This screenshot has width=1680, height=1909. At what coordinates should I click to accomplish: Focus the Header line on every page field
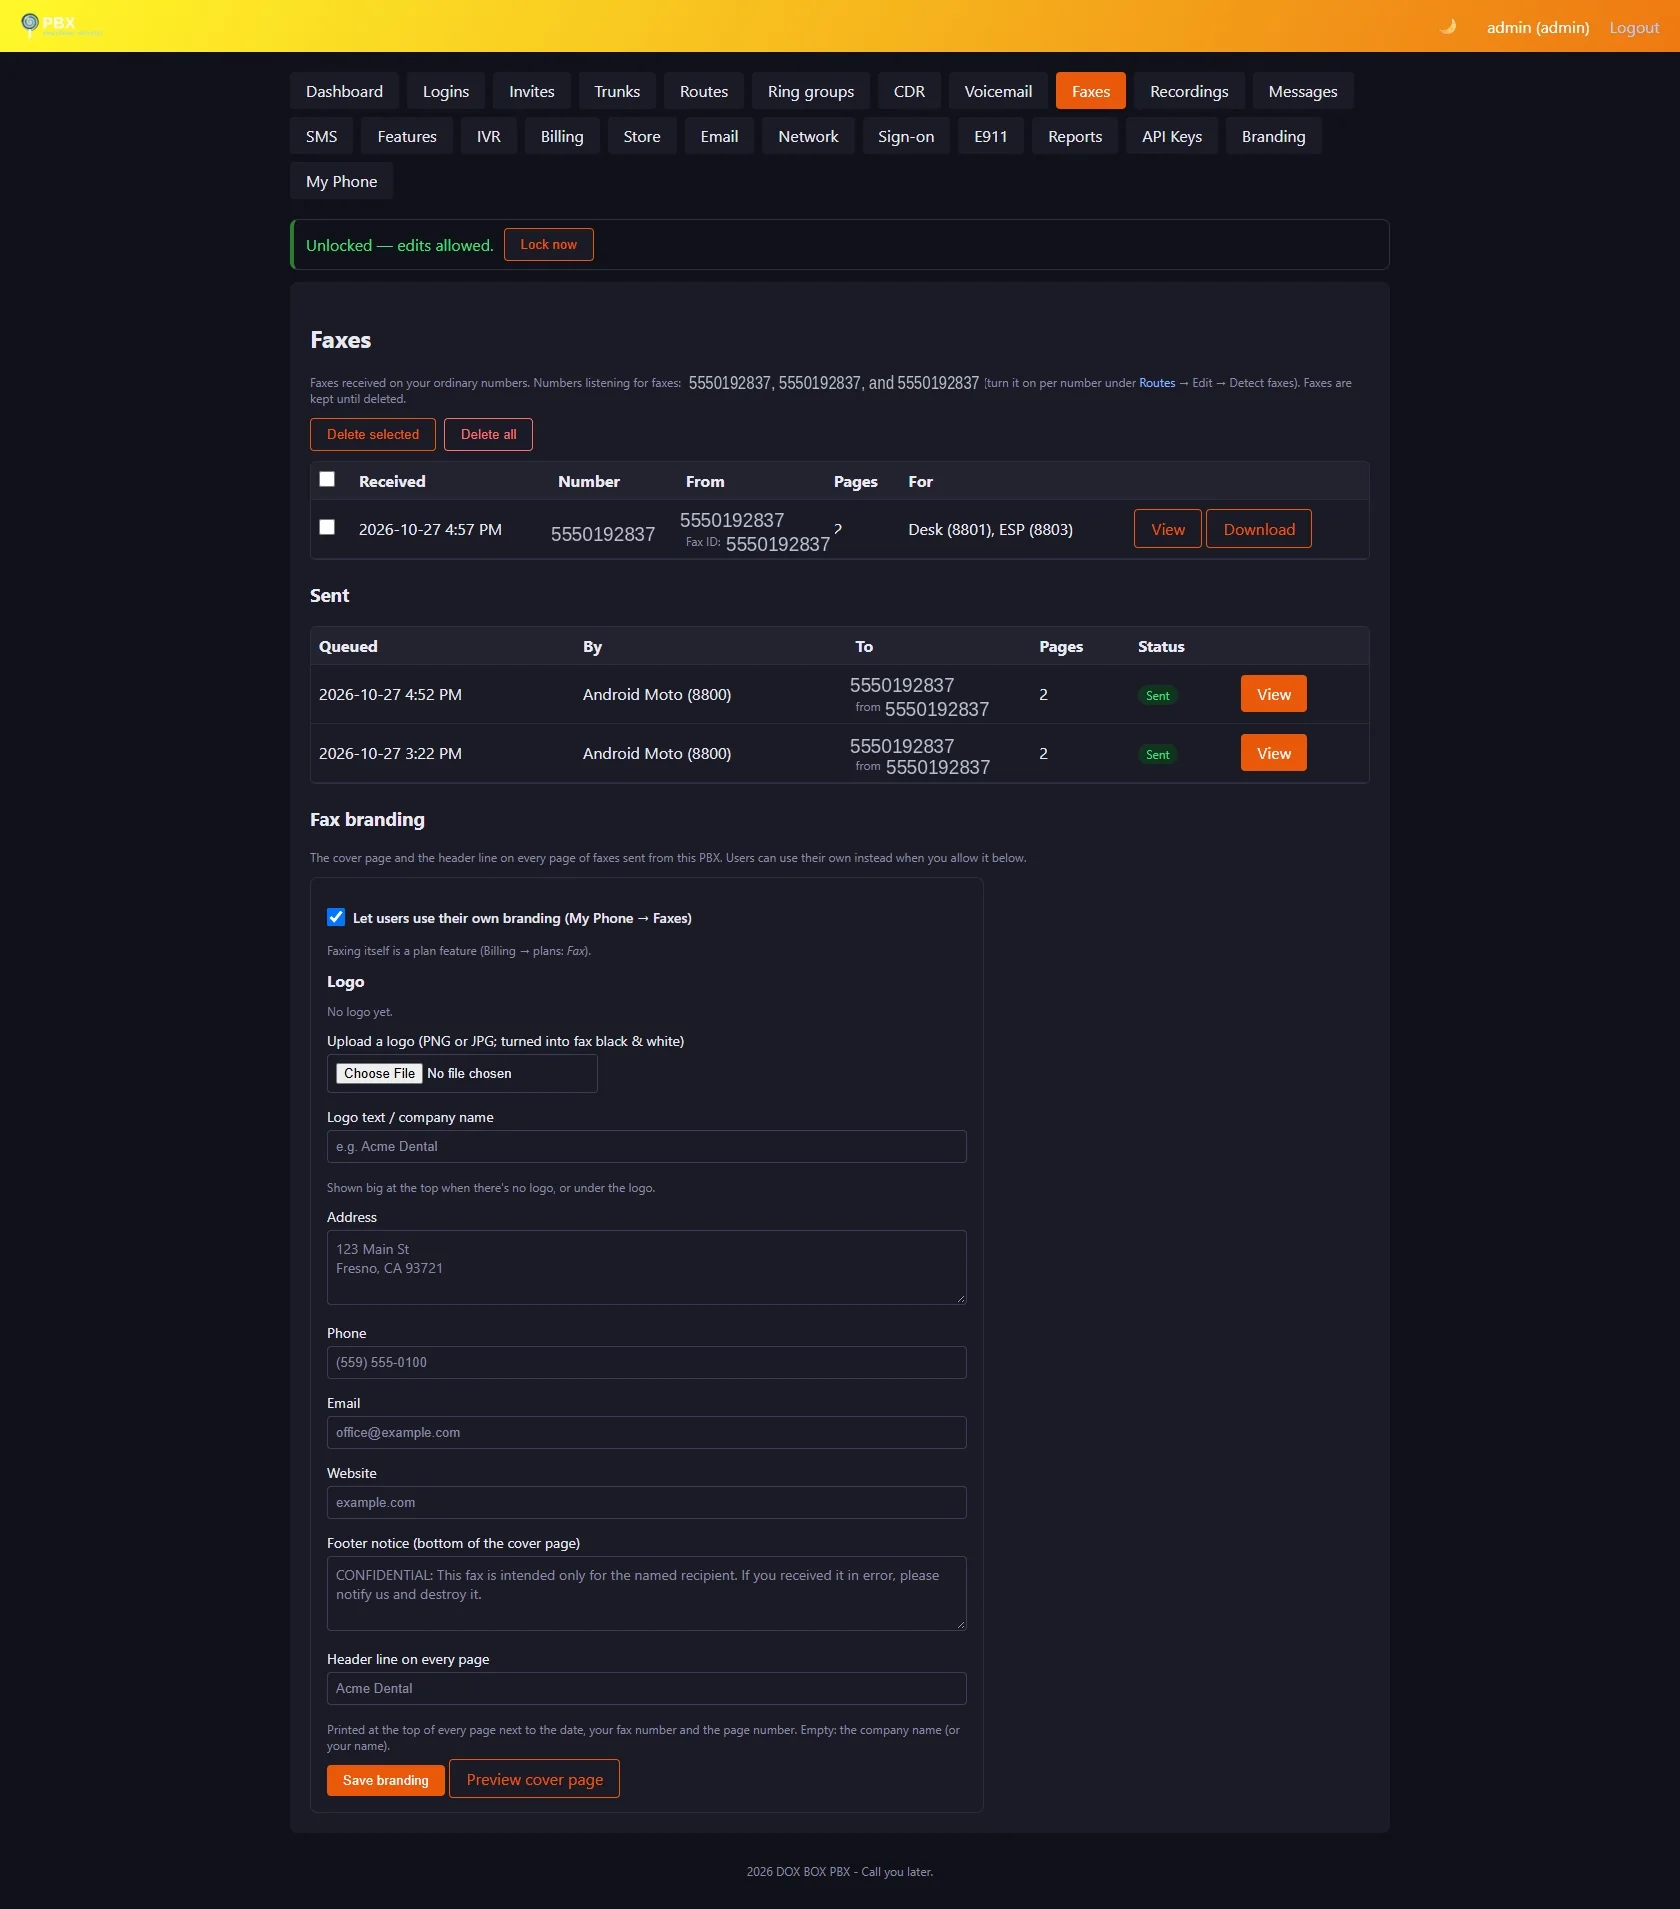[x=646, y=1688]
